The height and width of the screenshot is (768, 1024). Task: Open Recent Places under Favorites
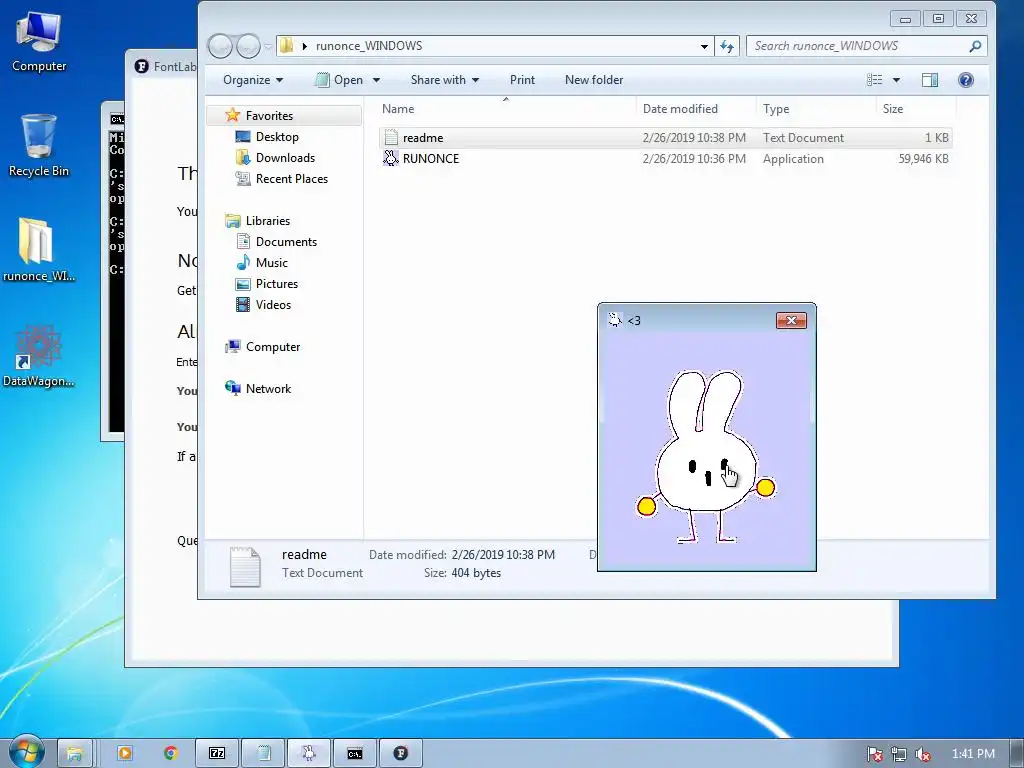281,178
